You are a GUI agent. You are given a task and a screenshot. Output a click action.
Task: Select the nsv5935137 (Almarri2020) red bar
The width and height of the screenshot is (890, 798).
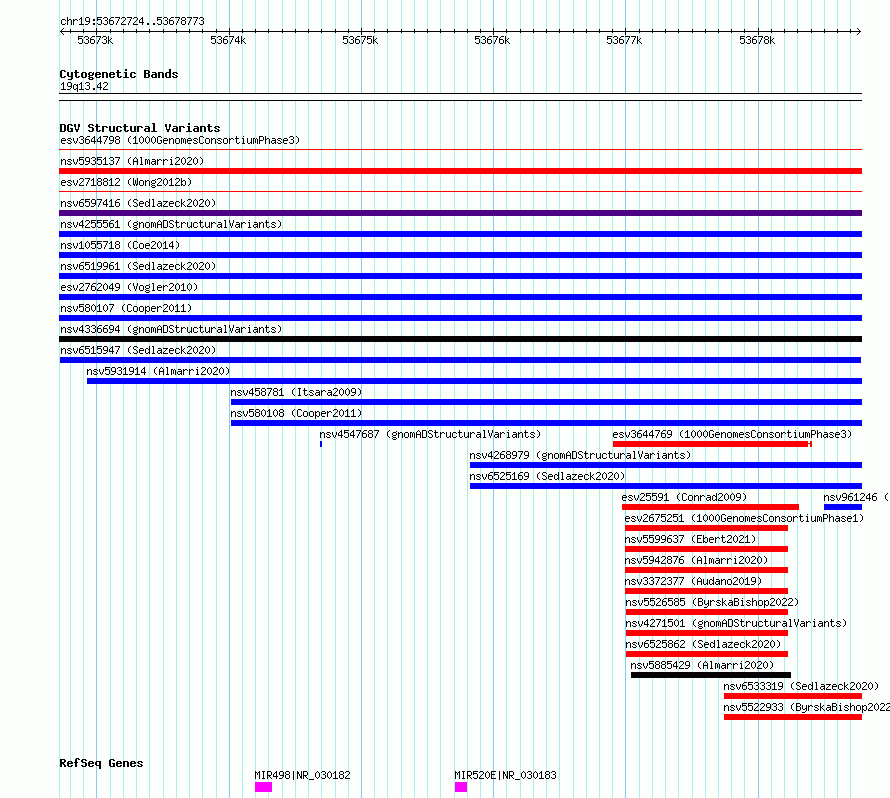pyautogui.click(x=460, y=171)
